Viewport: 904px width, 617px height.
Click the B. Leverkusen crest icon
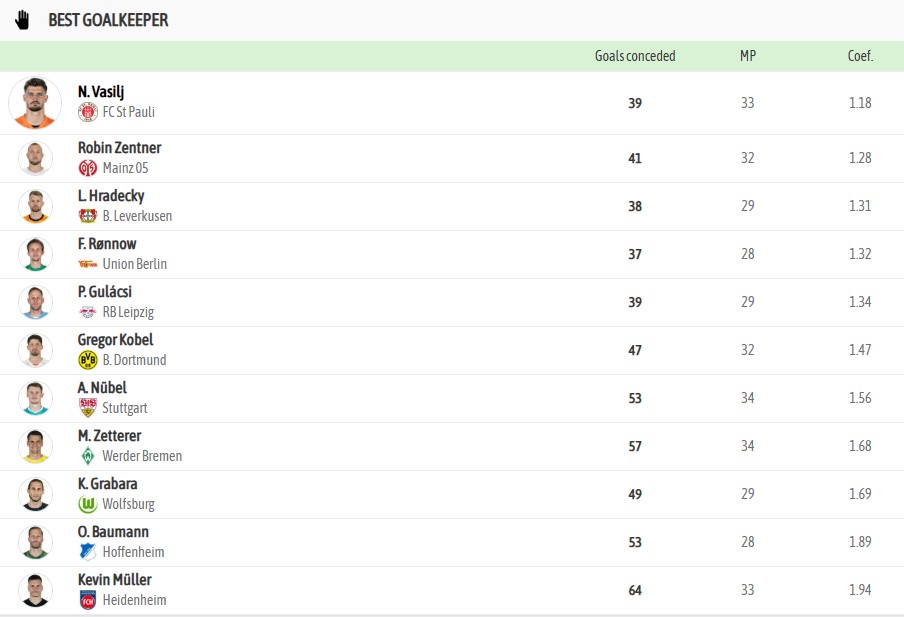[x=88, y=216]
